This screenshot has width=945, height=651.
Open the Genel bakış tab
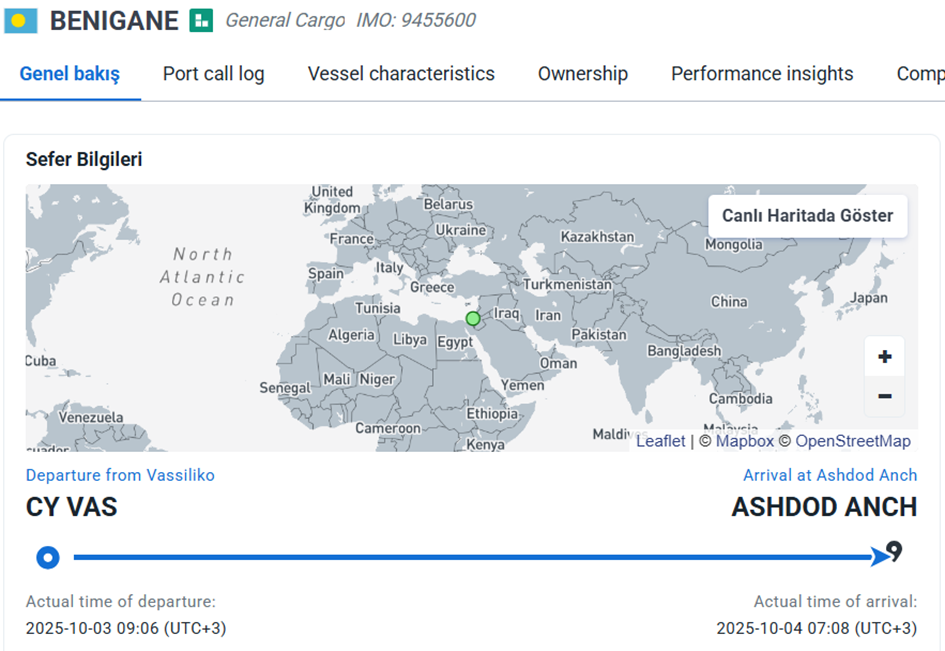tap(70, 74)
